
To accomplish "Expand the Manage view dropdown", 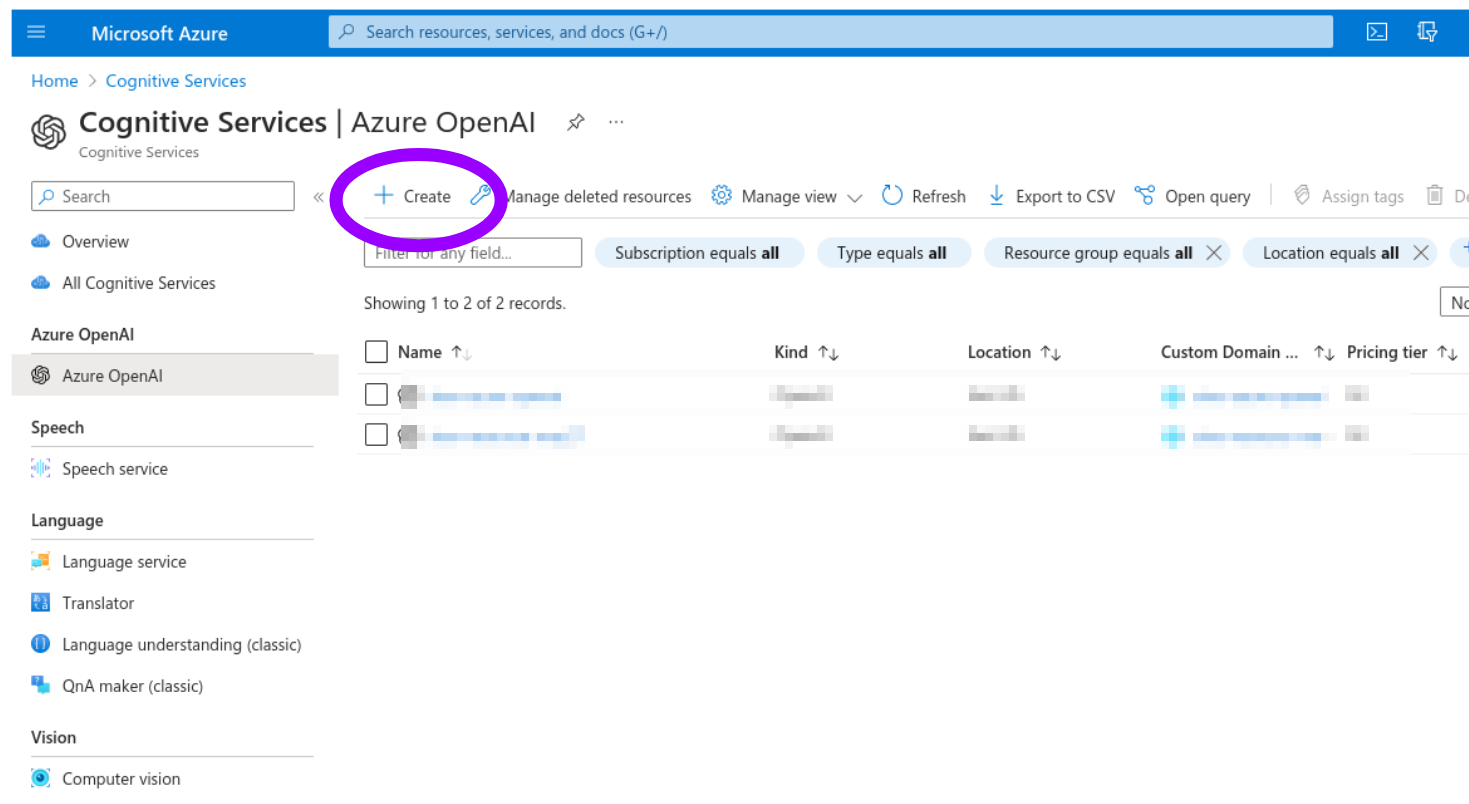I will [x=786, y=196].
